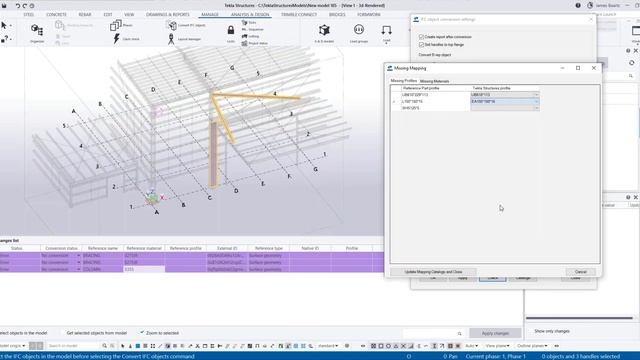Viewport: 640px width, 360px height.
Task: Click the search icon beside Apply changes
Action: tap(460, 333)
